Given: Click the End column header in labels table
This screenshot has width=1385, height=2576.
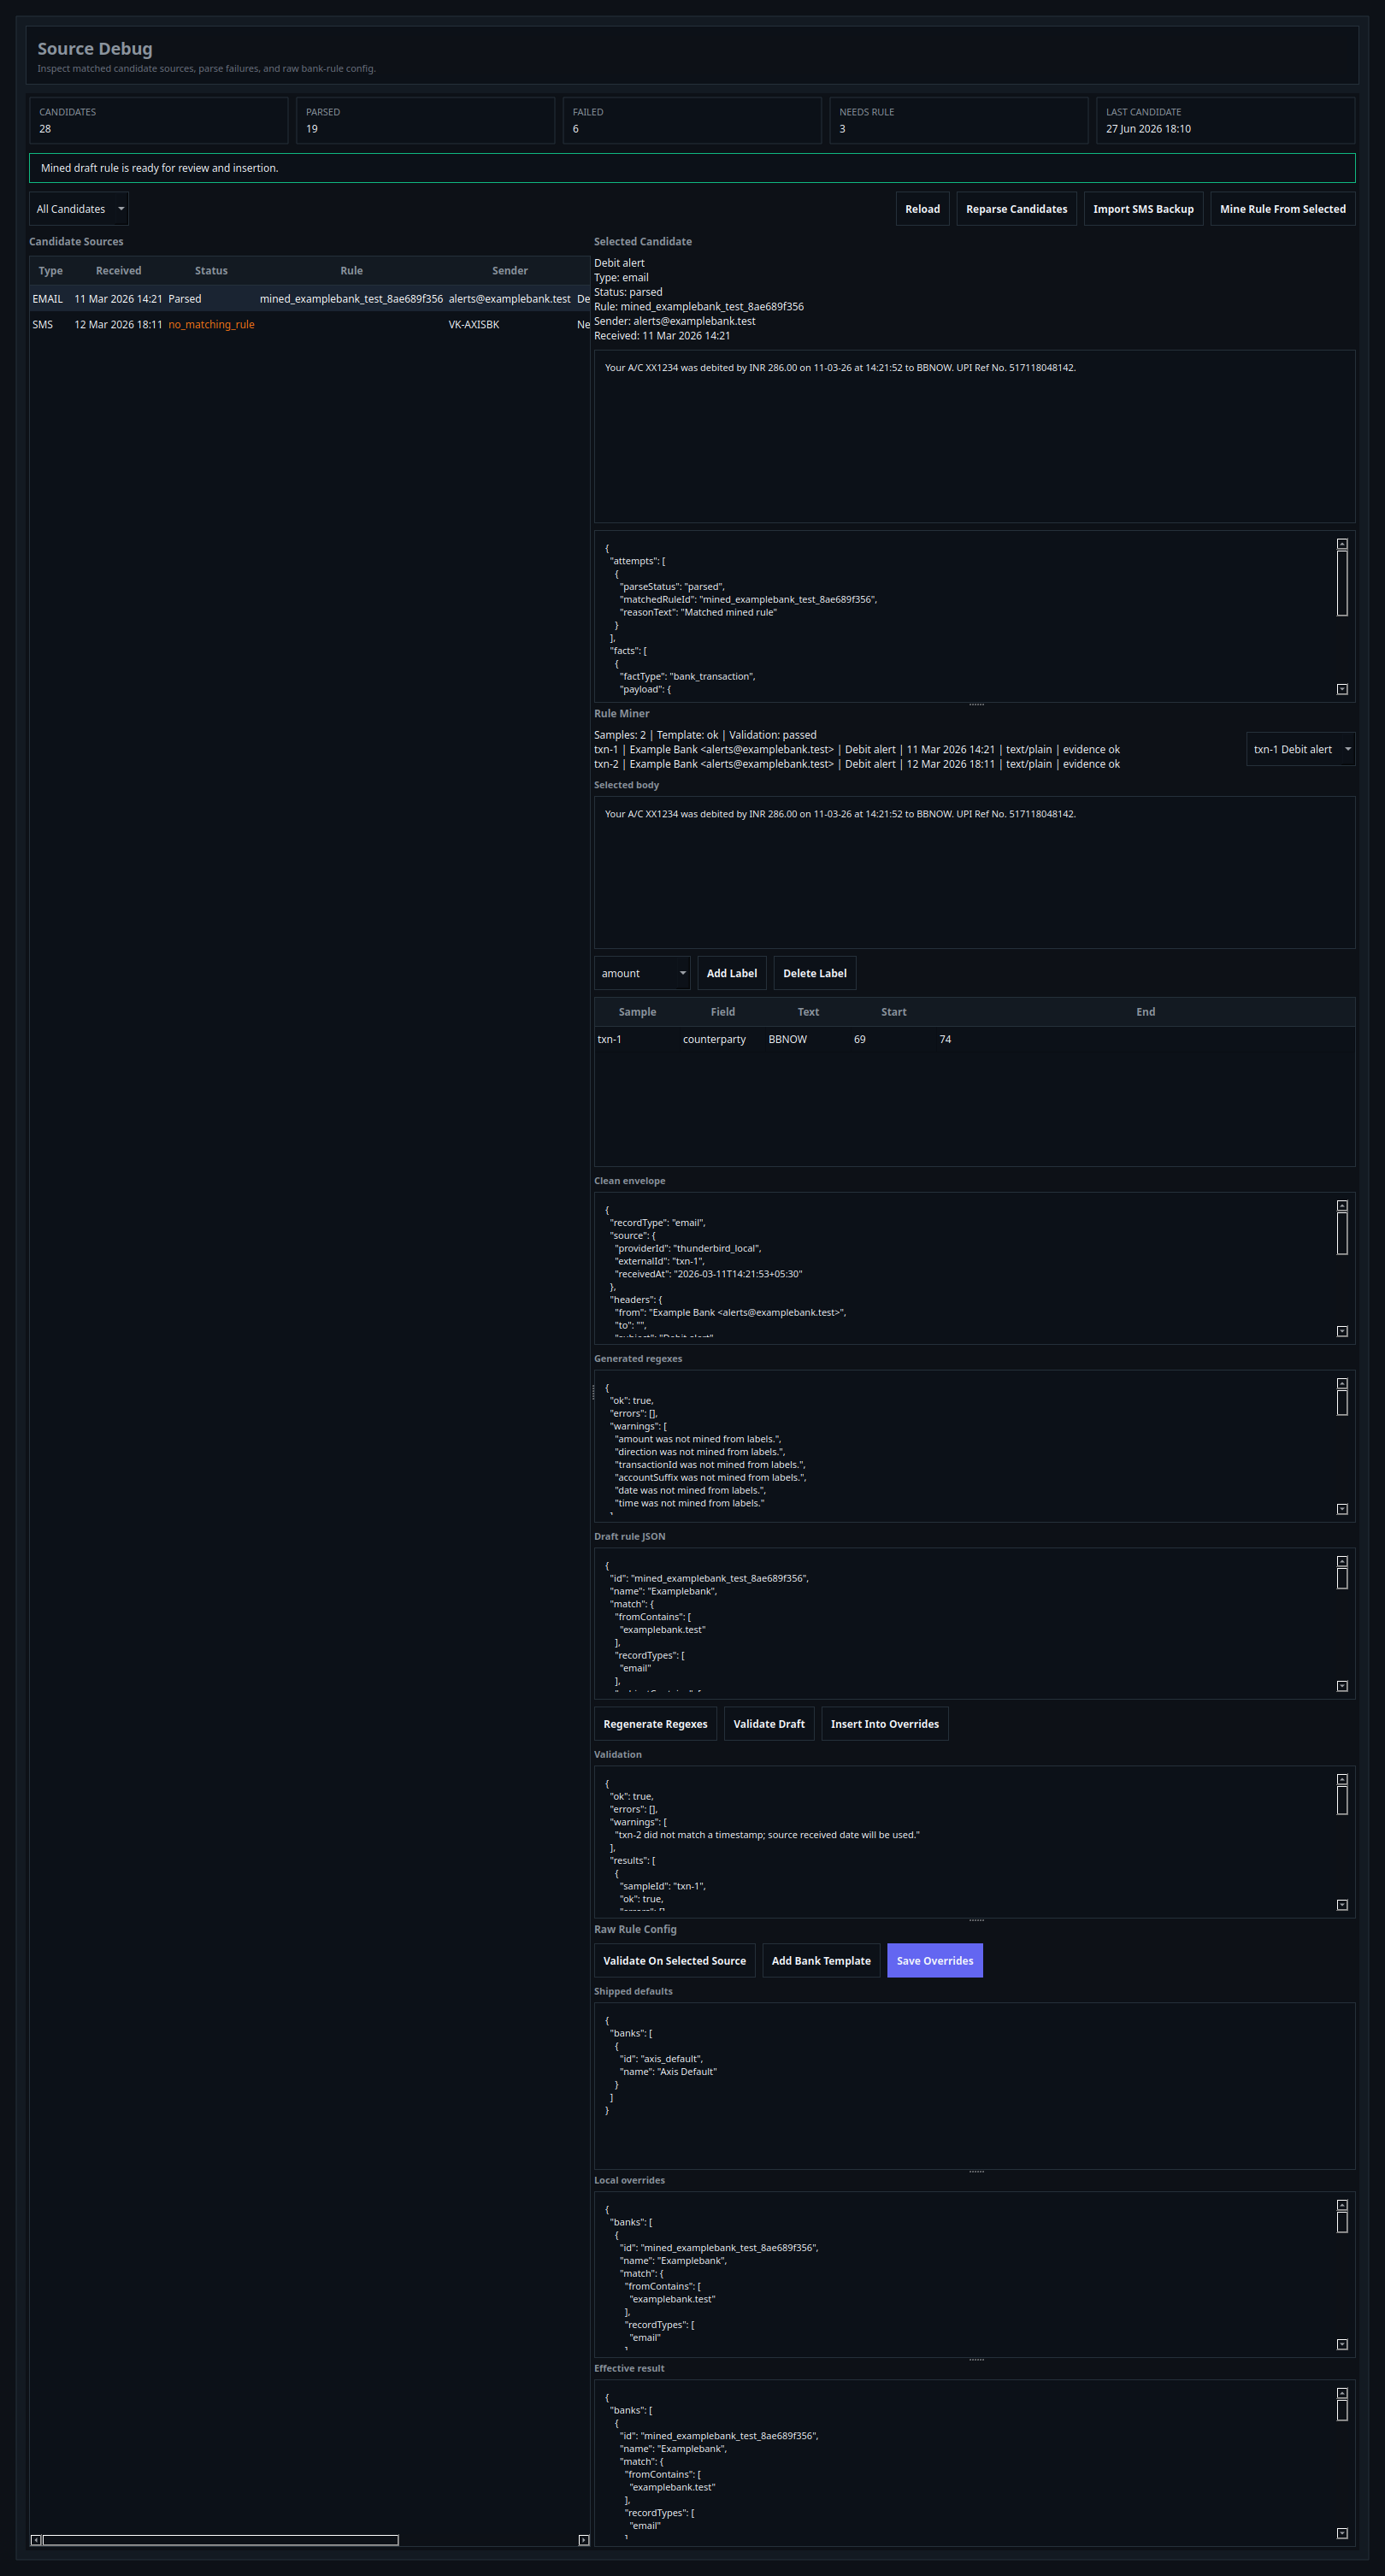Looking at the screenshot, I should coord(1145,1012).
